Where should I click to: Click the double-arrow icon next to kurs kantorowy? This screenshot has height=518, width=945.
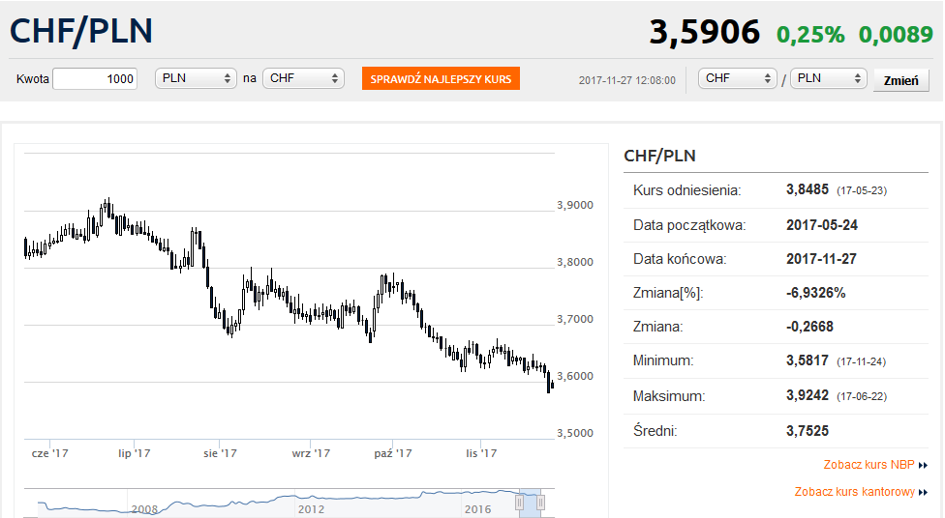pos(923,492)
